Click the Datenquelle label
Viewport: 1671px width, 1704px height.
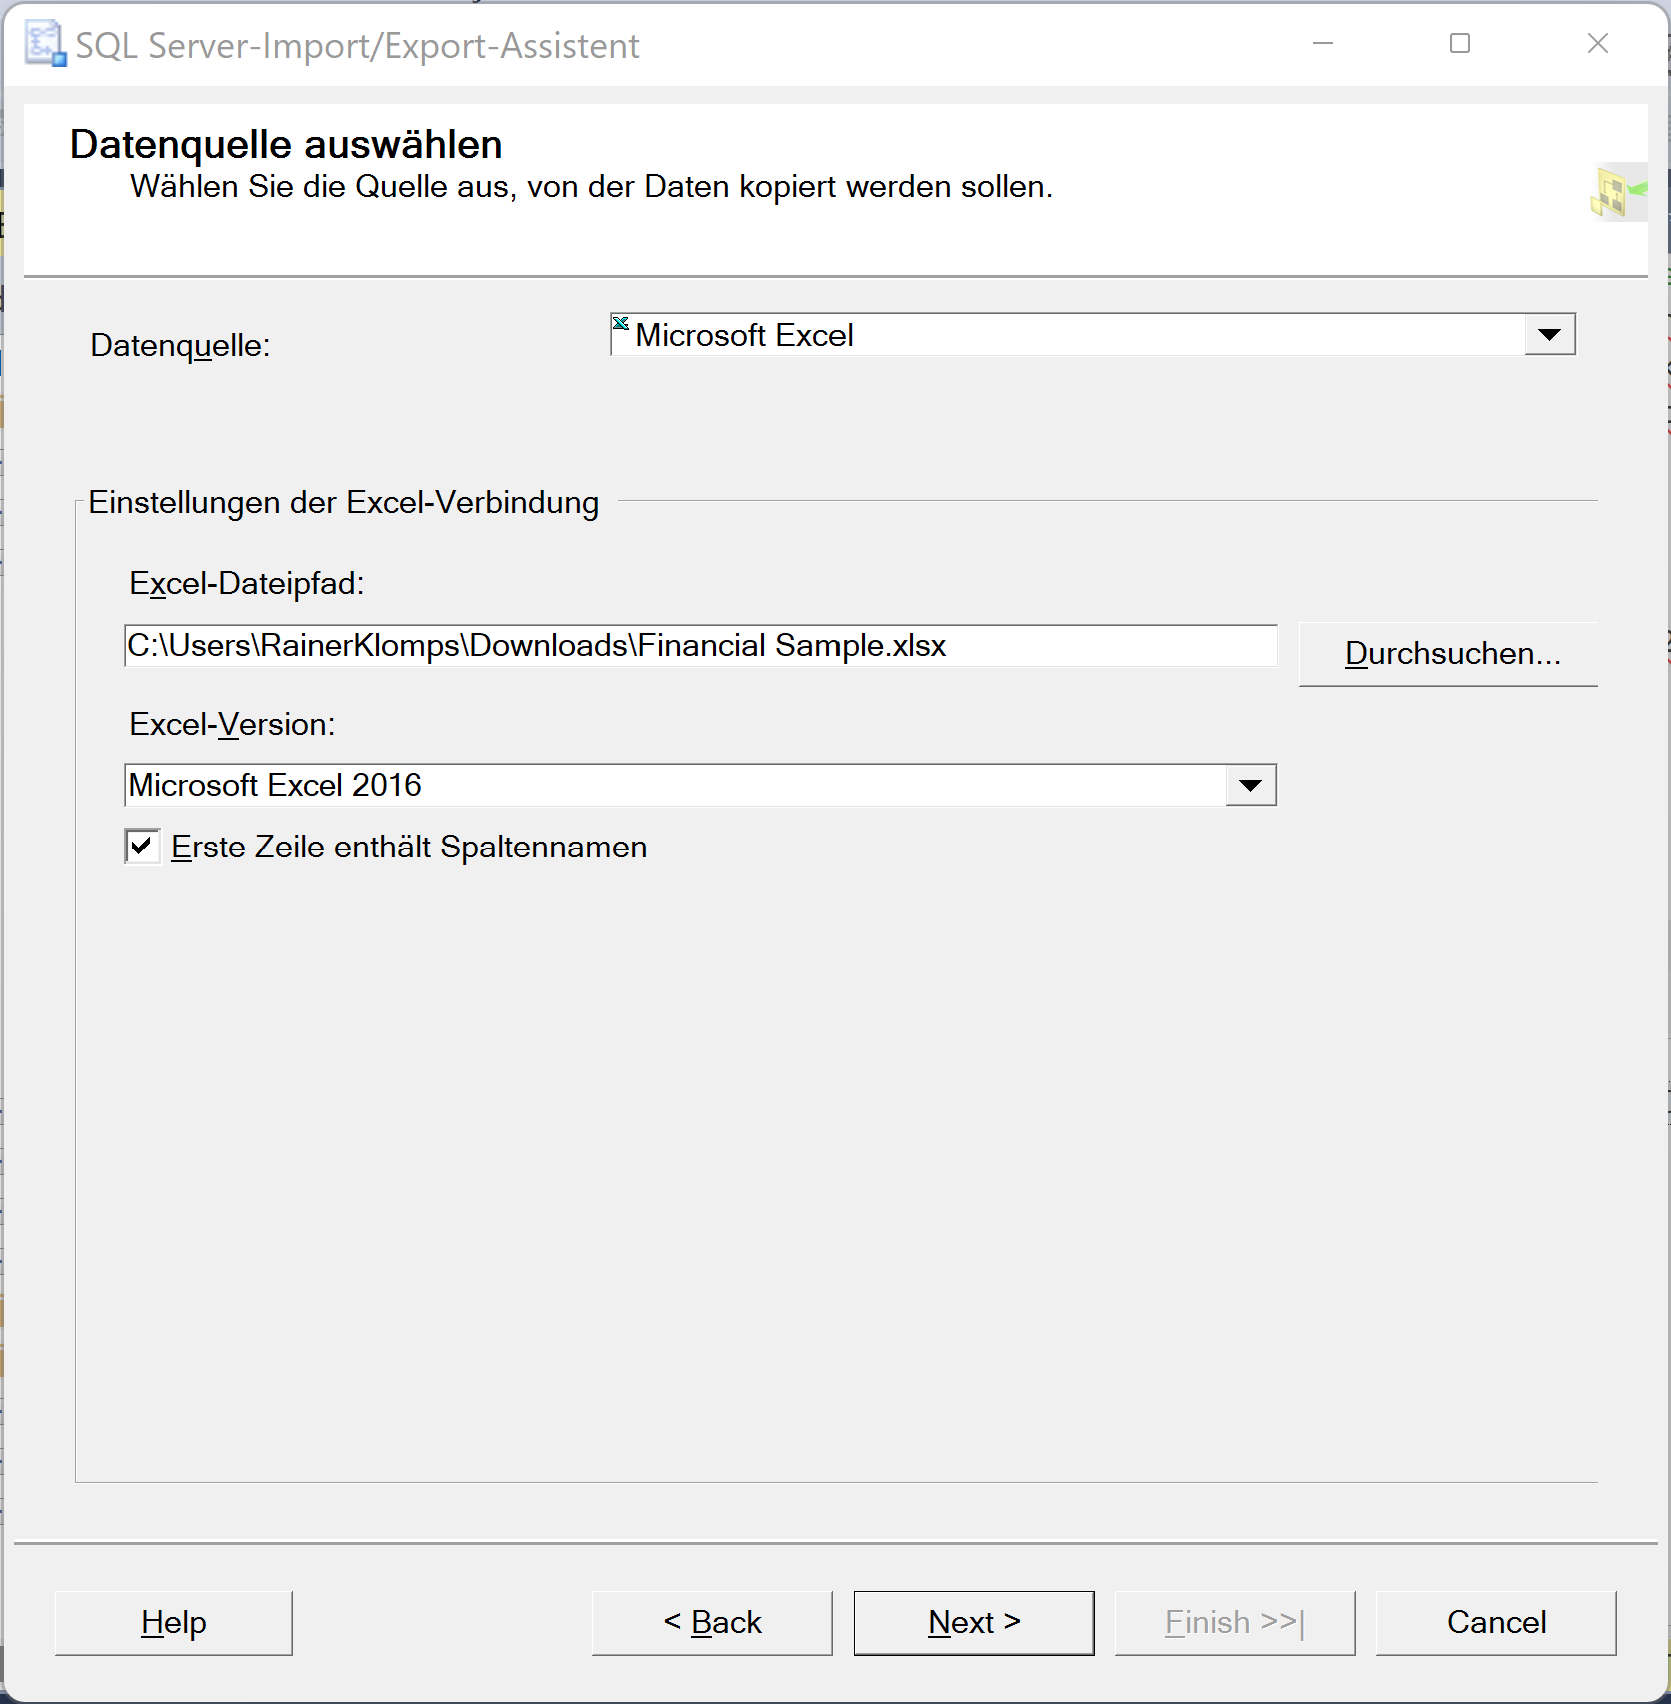[180, 346]
